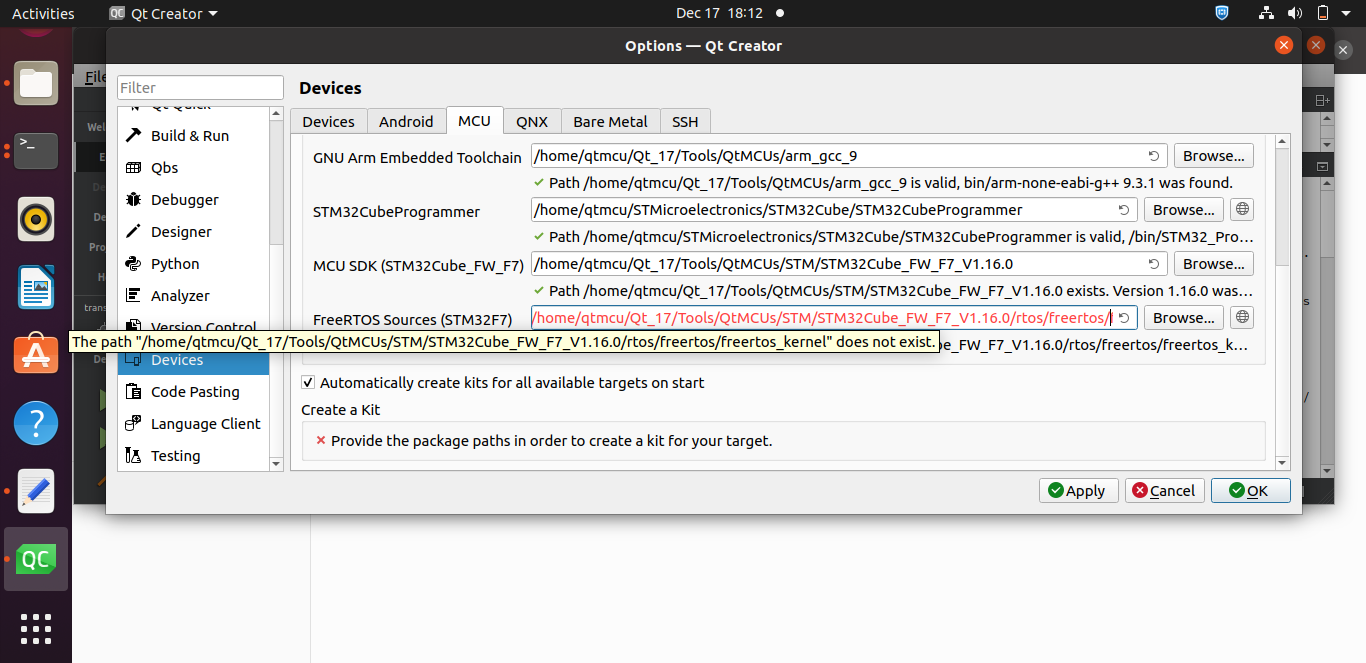This screenshot has width=1366, height=663.
Task: Switch to the Android tab
Action: tap(406, 121)
